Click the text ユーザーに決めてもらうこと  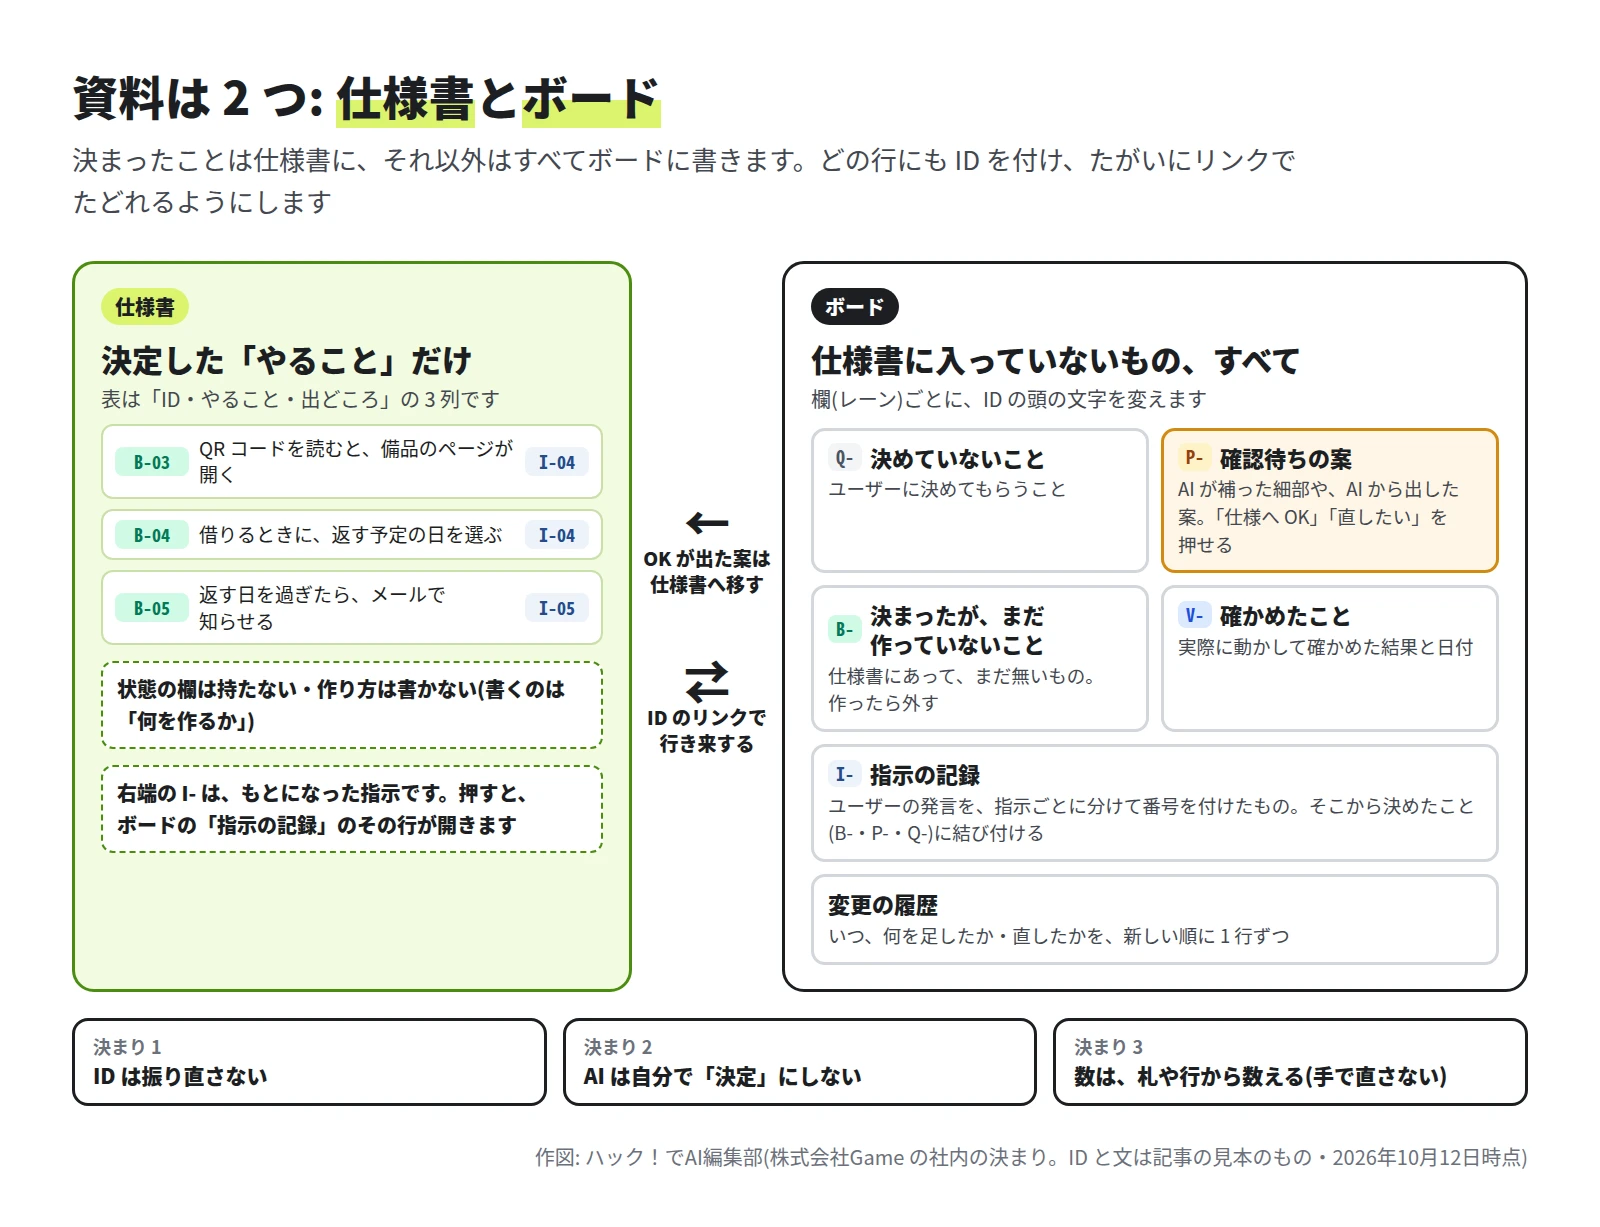[947, 489]
